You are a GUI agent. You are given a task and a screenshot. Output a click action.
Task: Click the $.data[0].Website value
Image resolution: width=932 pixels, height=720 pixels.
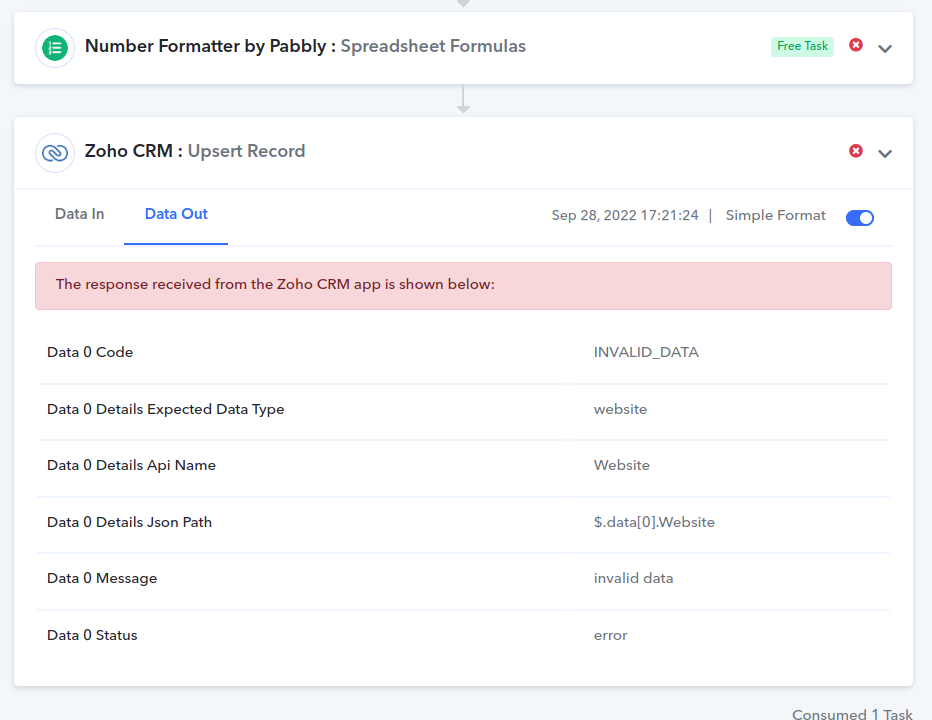click(654, 522)
